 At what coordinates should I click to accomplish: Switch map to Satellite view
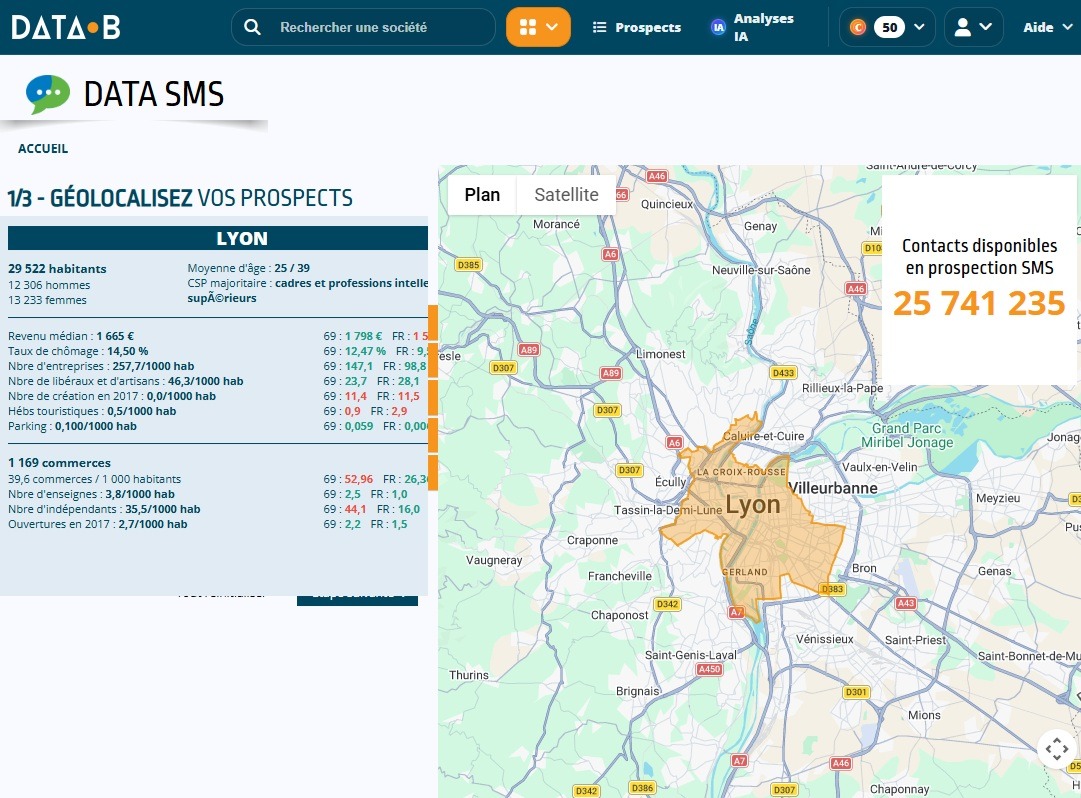[566, 195]
